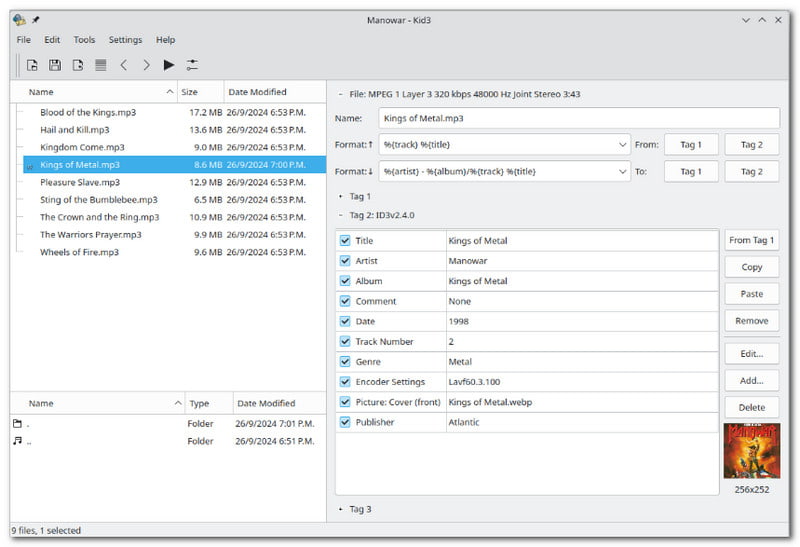Open the File menu
This screenshot has height=547, width=800.
(23, 40)
